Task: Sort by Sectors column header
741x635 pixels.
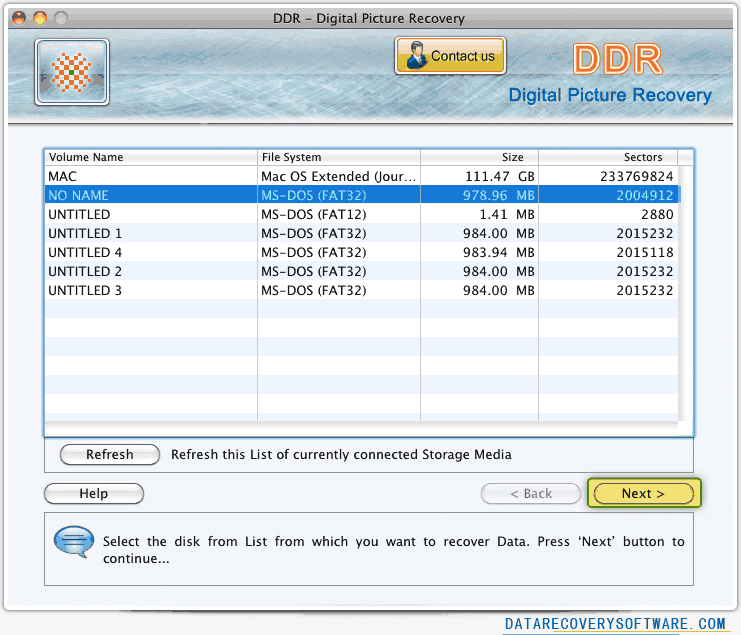Action: 608,157
